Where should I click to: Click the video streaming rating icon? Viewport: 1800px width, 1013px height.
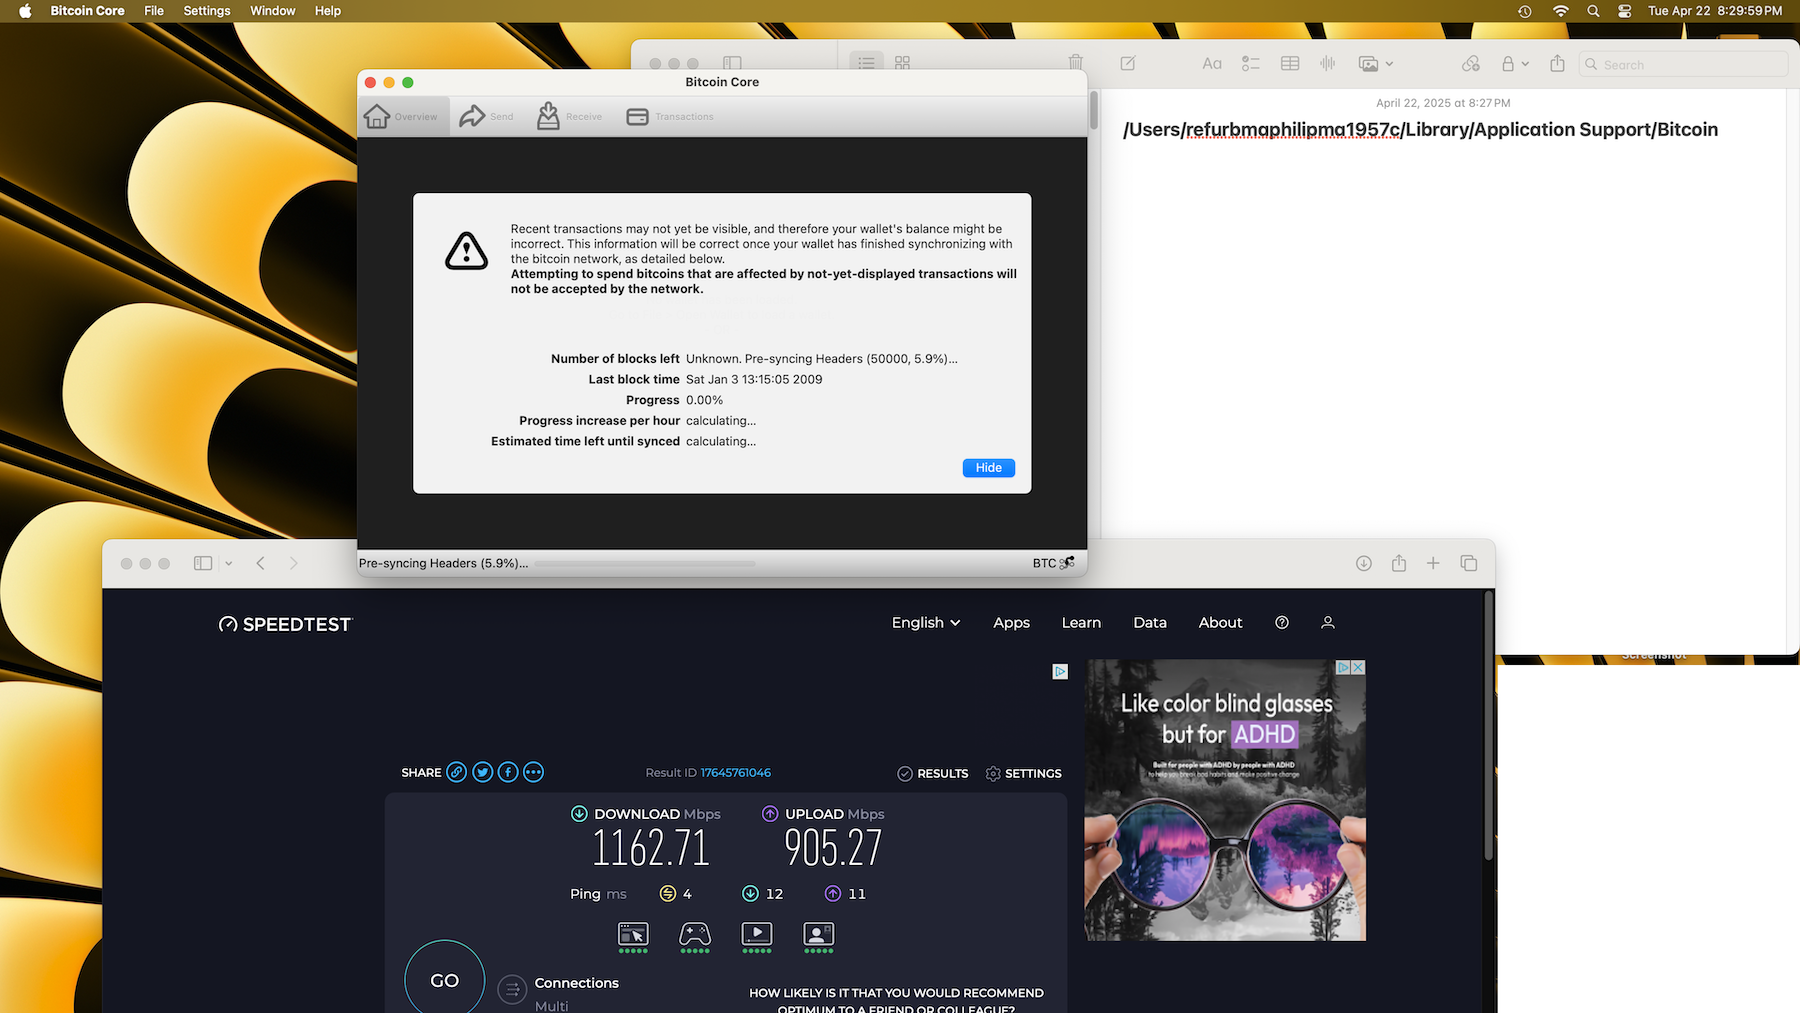point(757,936)
